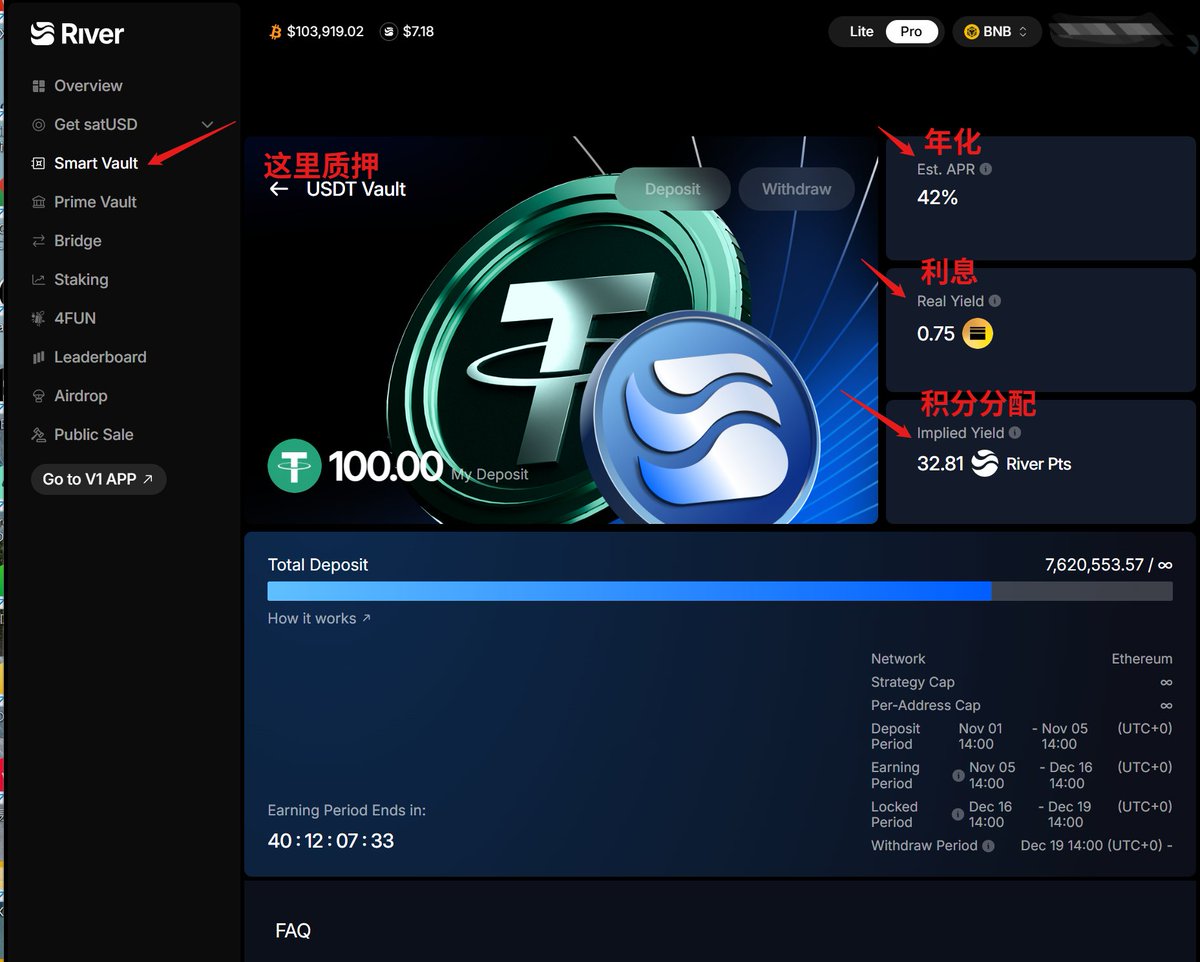Screen dimensions: 1200x962
Task: Click the Locked Period info icon
Action: [959, 814]
